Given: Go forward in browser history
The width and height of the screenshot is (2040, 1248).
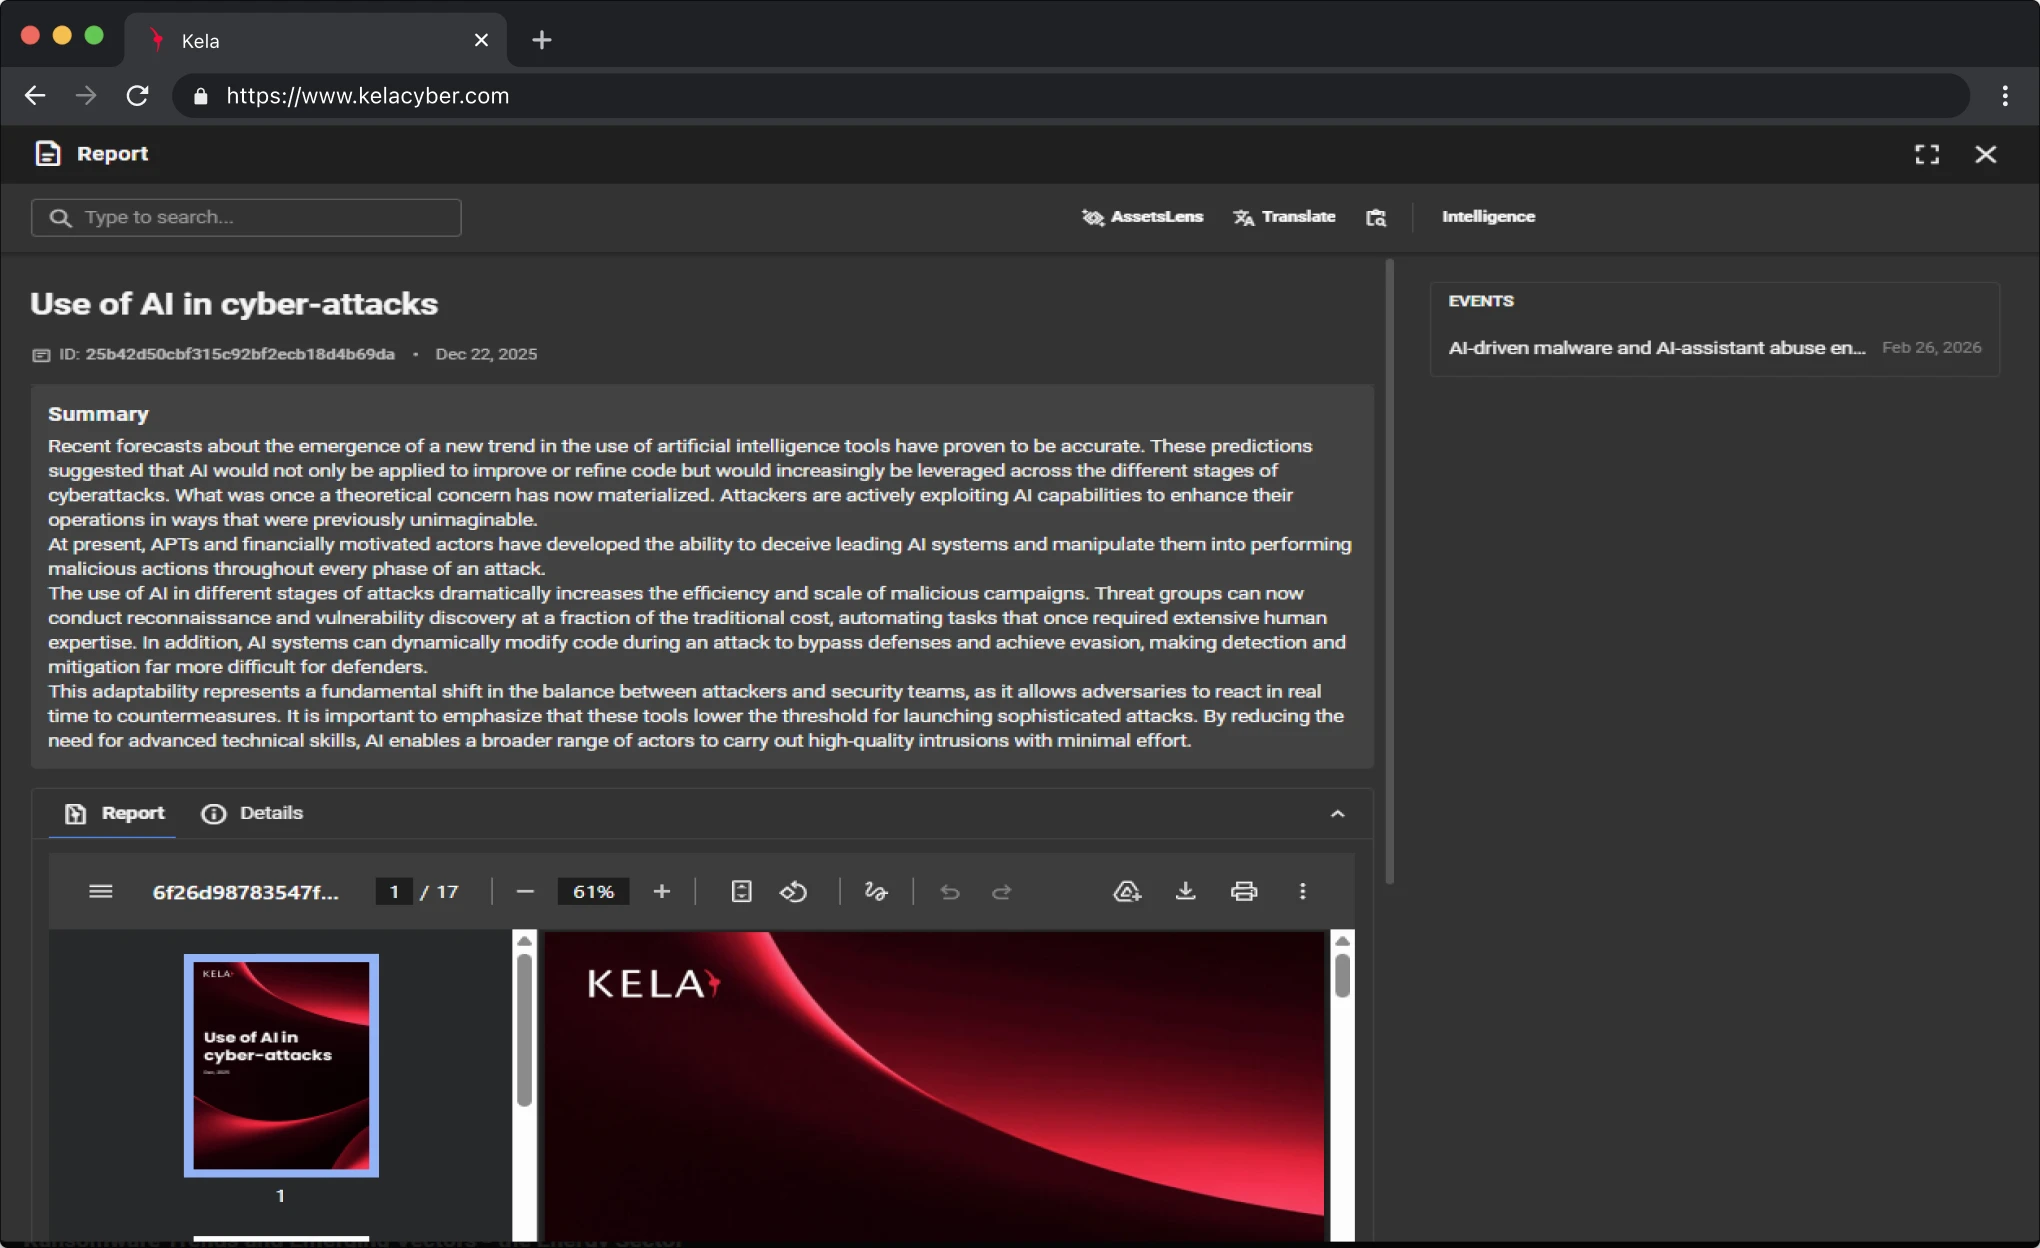Looking at the screenshot, I should pyautogui.click(x=86, y=95).
